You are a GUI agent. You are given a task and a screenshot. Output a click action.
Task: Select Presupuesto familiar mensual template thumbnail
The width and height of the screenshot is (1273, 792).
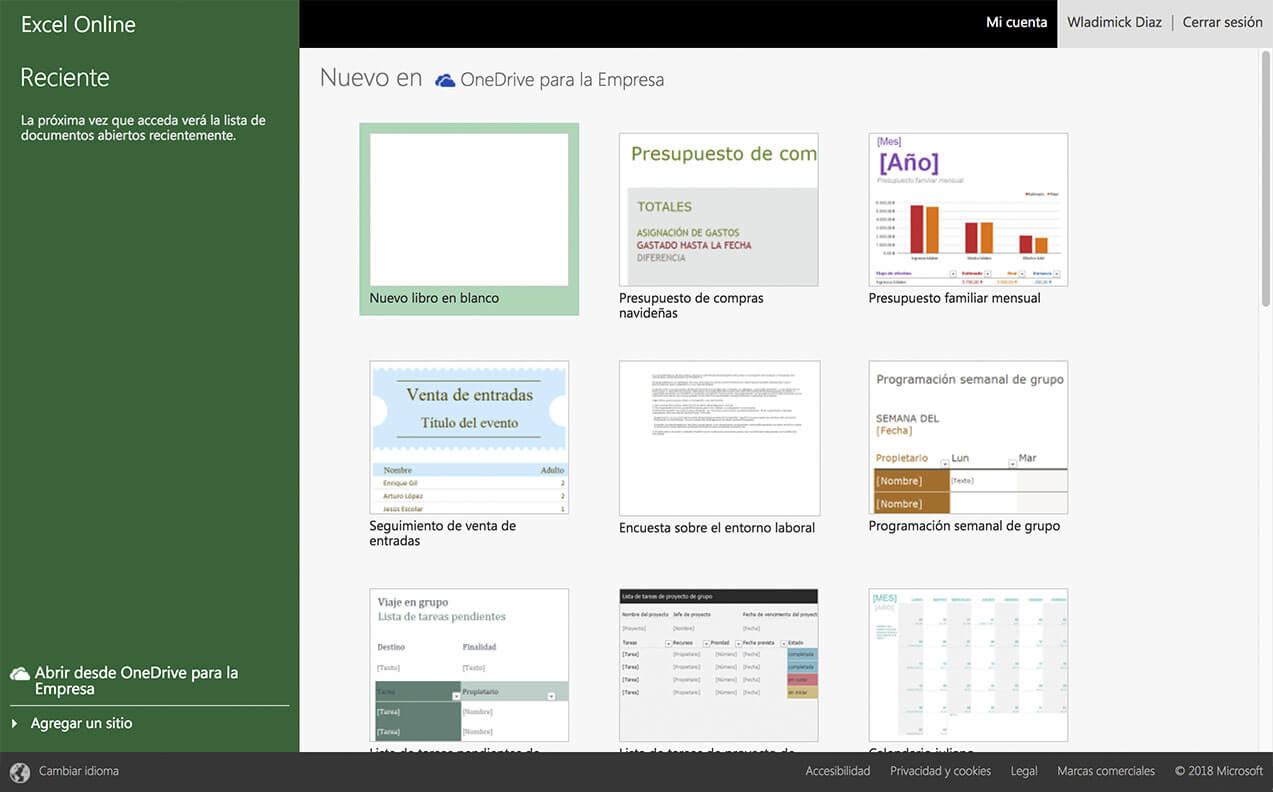click(x=968, y=210)
